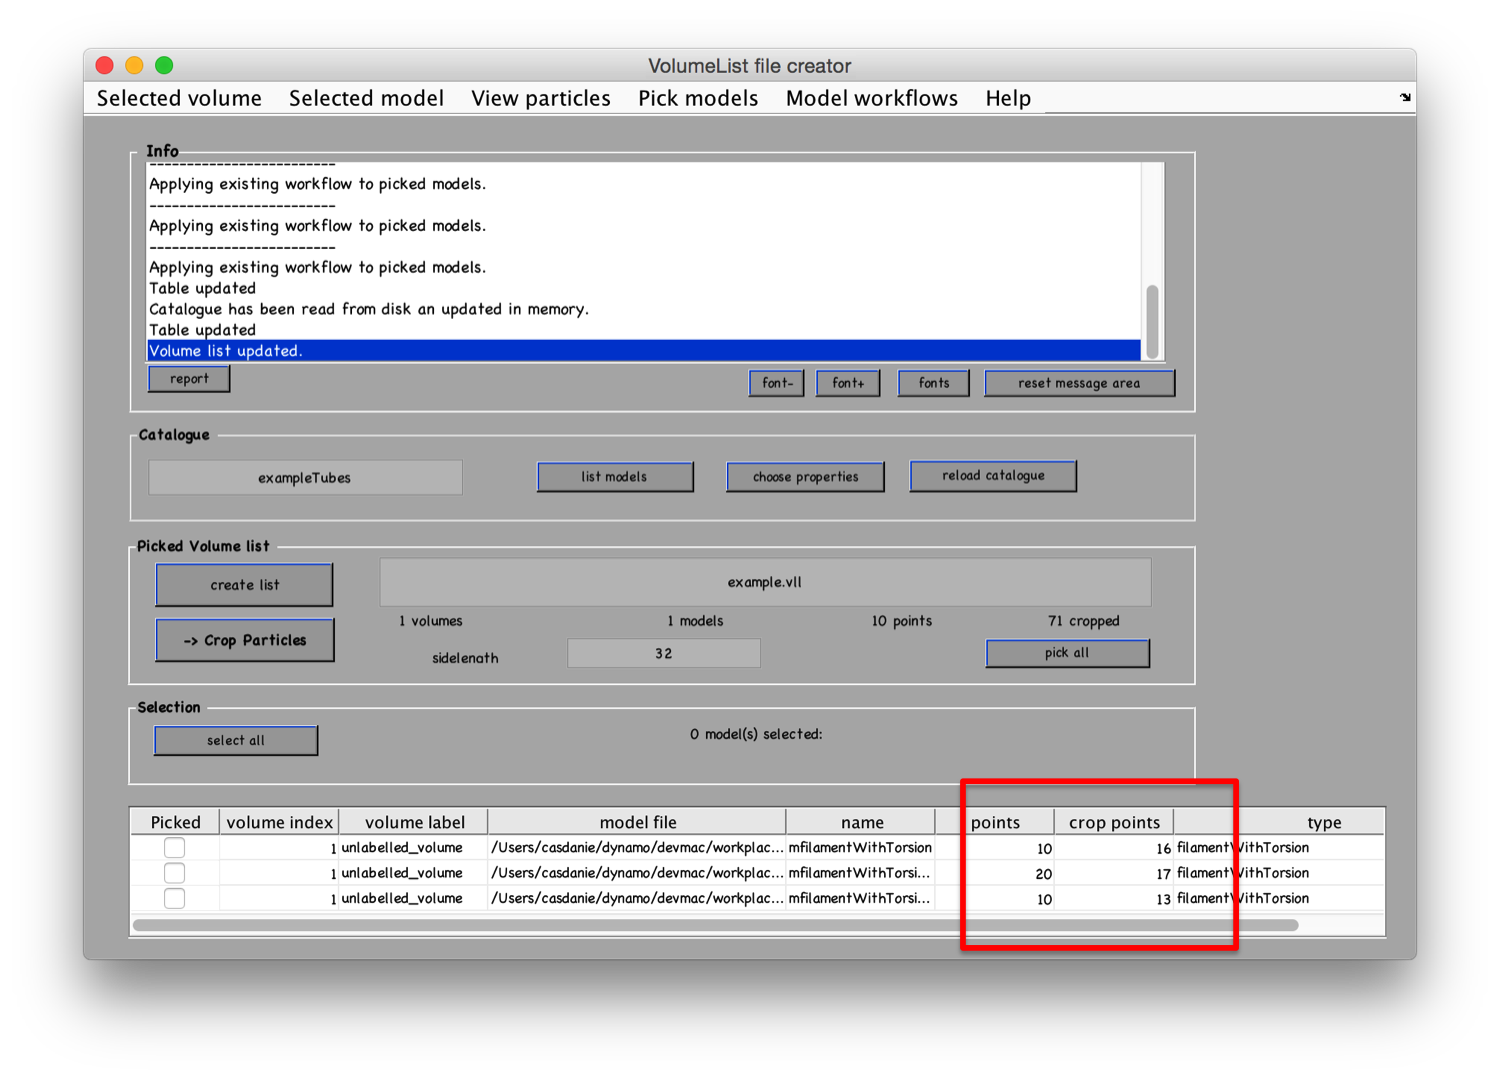Screen dimensions: 1500x1079
Task: Click the report button
Action: [189, 379]
